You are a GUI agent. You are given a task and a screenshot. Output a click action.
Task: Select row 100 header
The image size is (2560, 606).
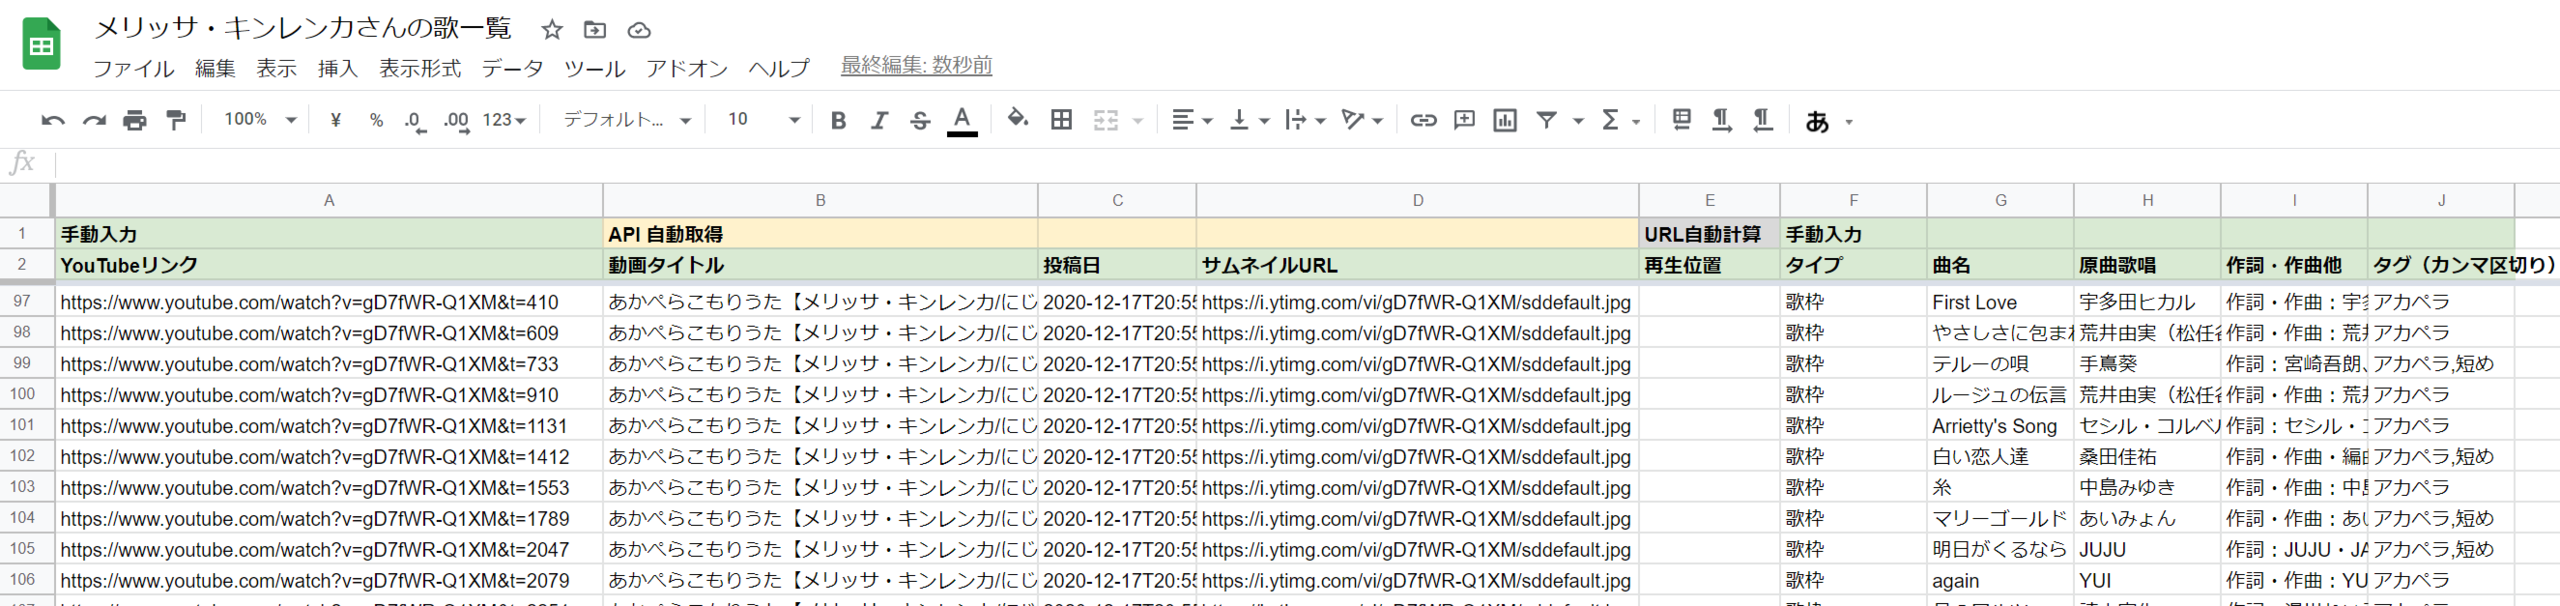pyautogui.click(x=23, y=394)
